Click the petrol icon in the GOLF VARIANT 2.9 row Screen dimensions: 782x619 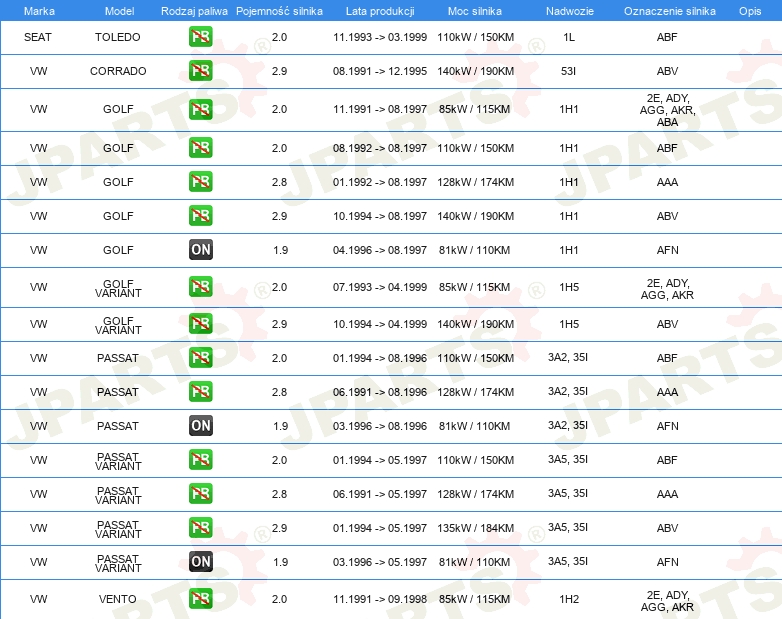200,324
